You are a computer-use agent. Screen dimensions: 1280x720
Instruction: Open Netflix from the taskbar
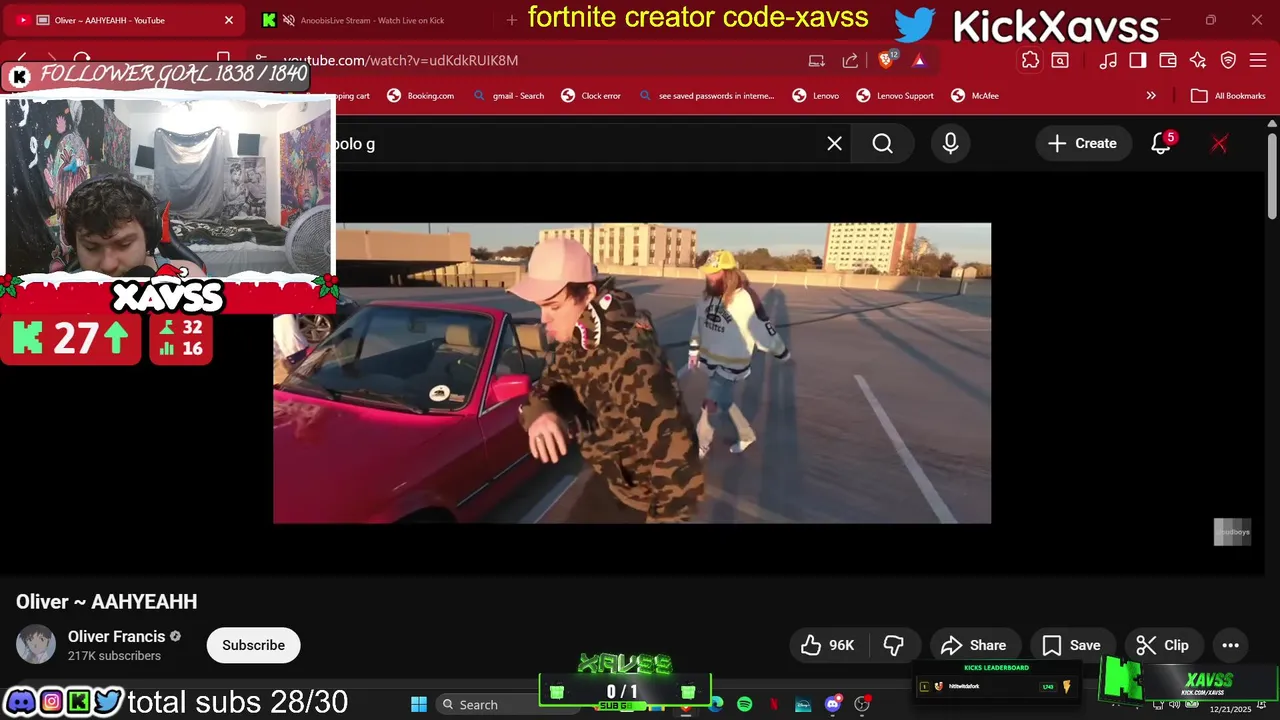point(774,705)
